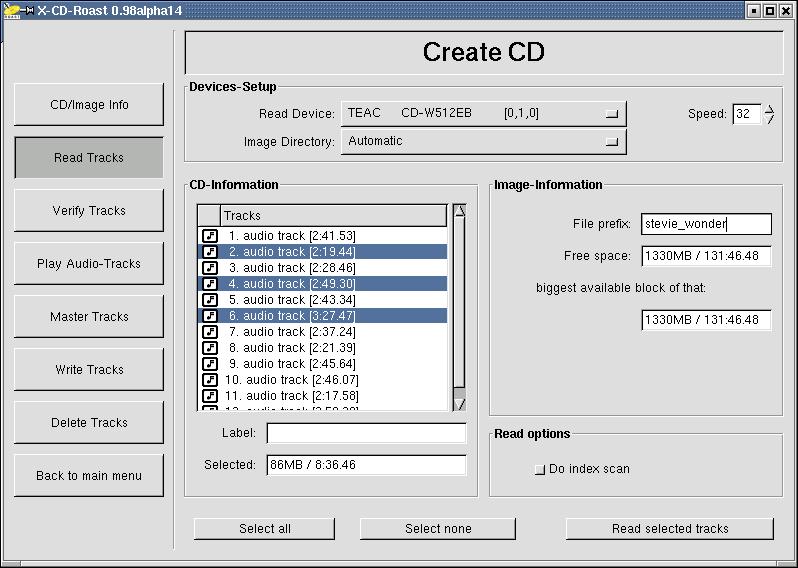The image size is (798, 568).
Task: Select '1. audio track [2:41.53]'
Action: point(322,236)
